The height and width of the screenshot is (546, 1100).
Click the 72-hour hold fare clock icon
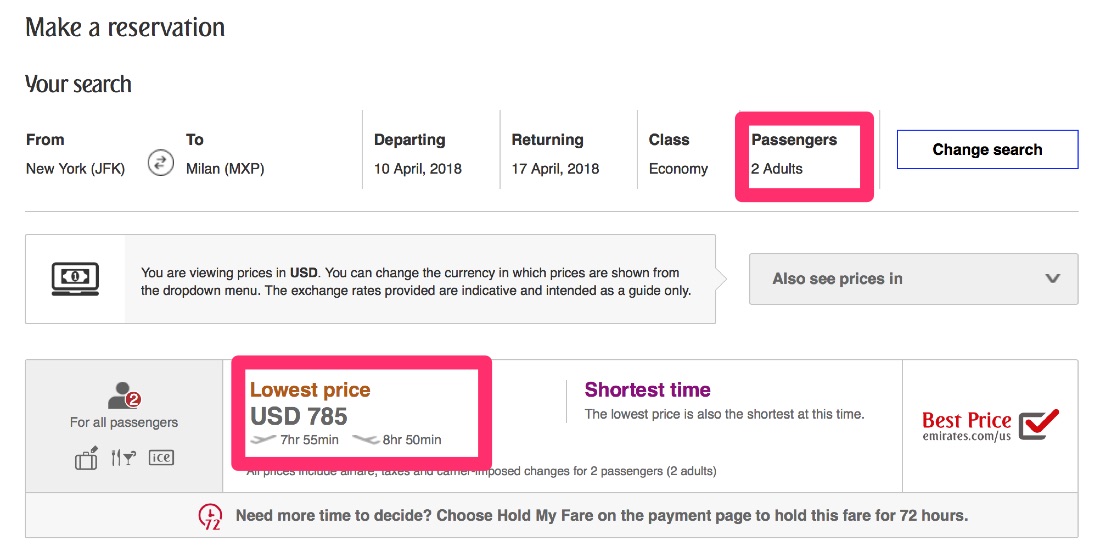209,517
